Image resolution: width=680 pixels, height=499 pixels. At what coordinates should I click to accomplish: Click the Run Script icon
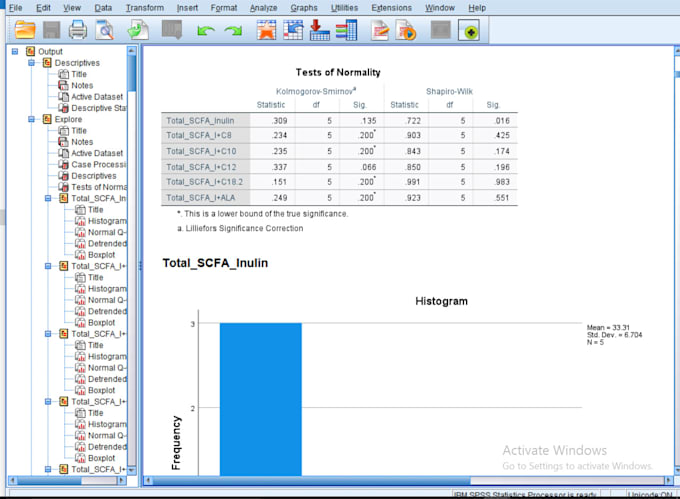pyautogui.click(x=406, y=30)
